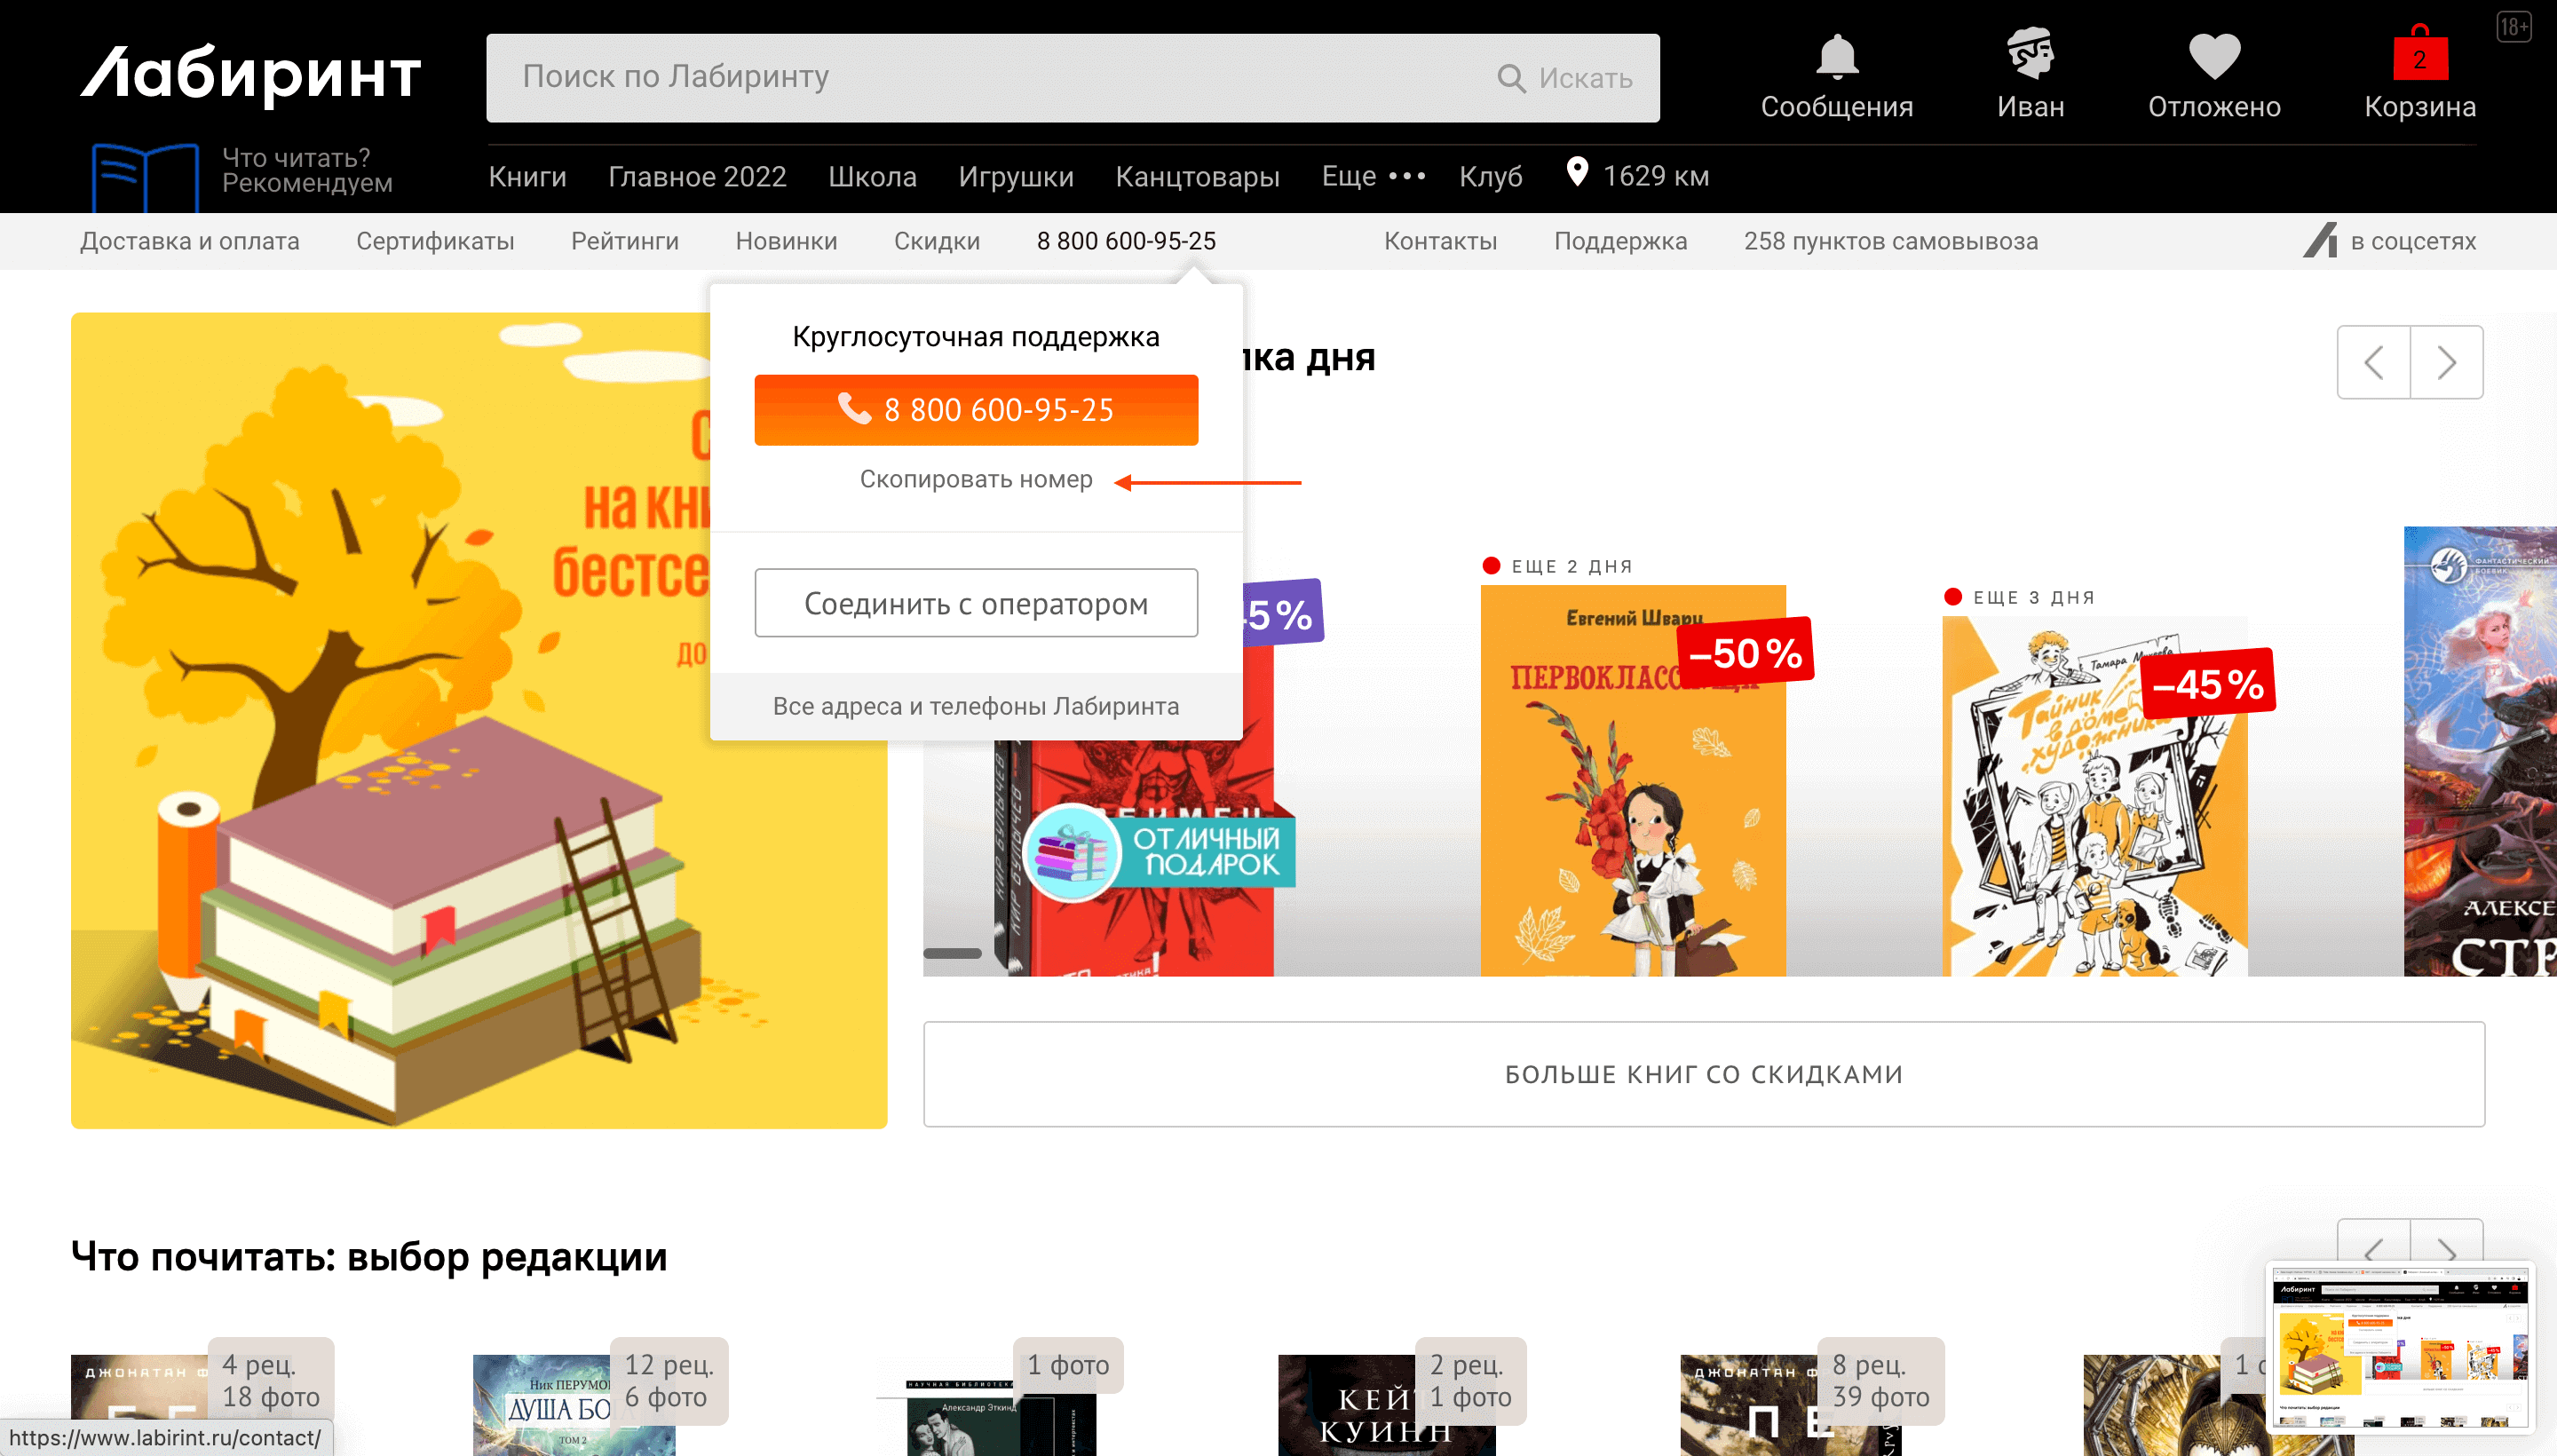Open the Корзина shopping bag icon
The width and height of the screenshot is (2557, 1456).
pos(2419,56)
